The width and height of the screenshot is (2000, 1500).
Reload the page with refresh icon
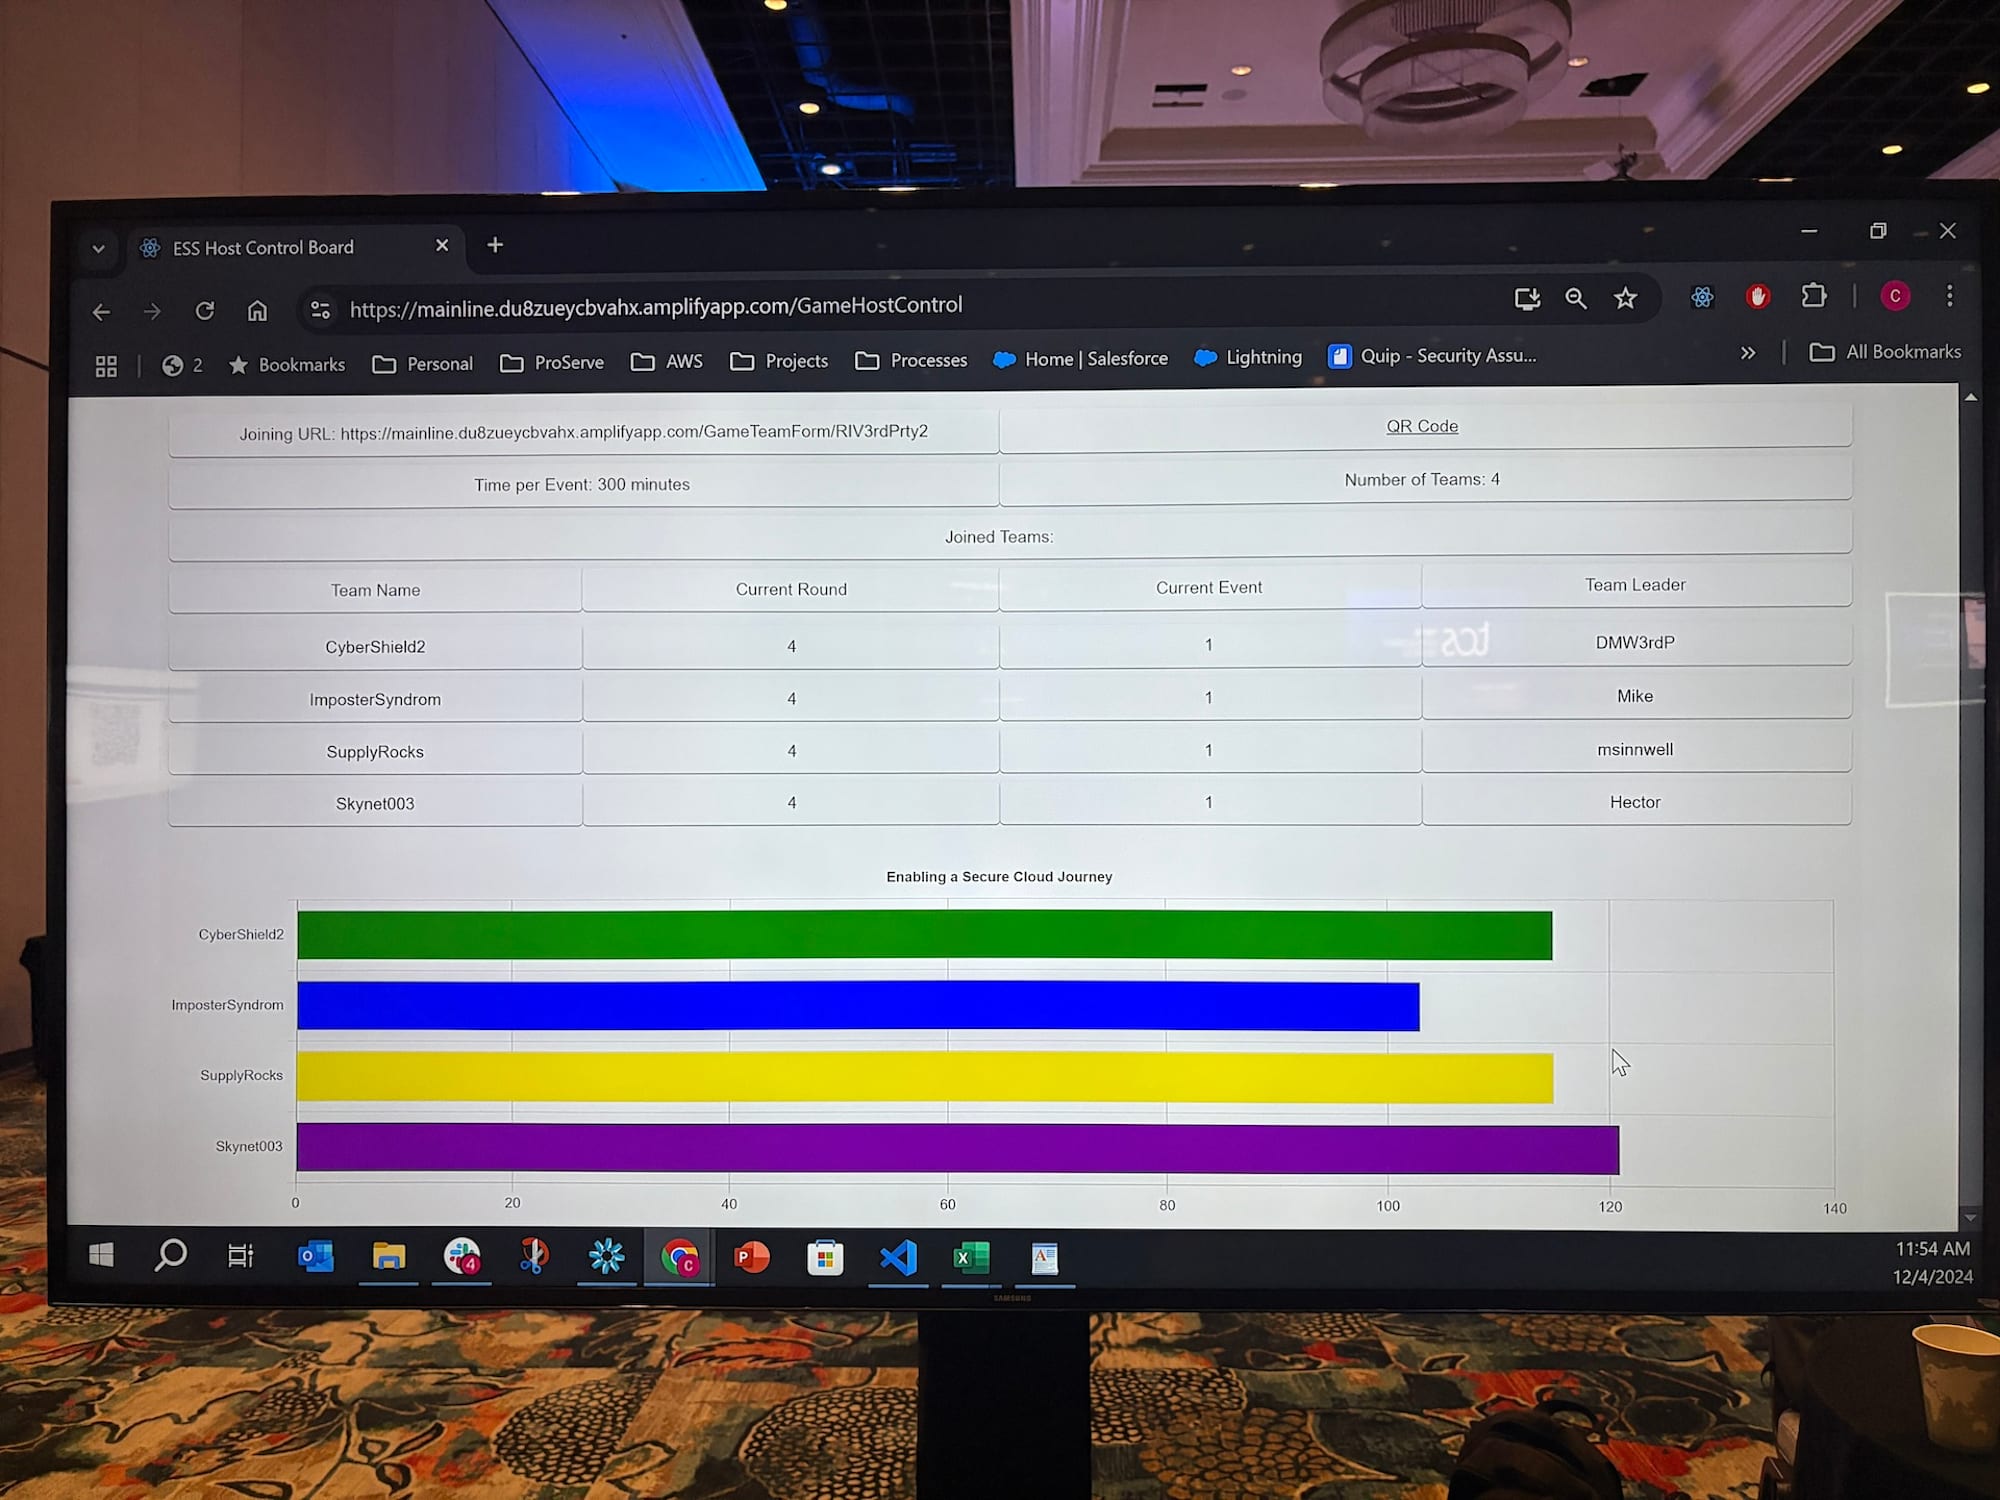(x=205, y=311)
